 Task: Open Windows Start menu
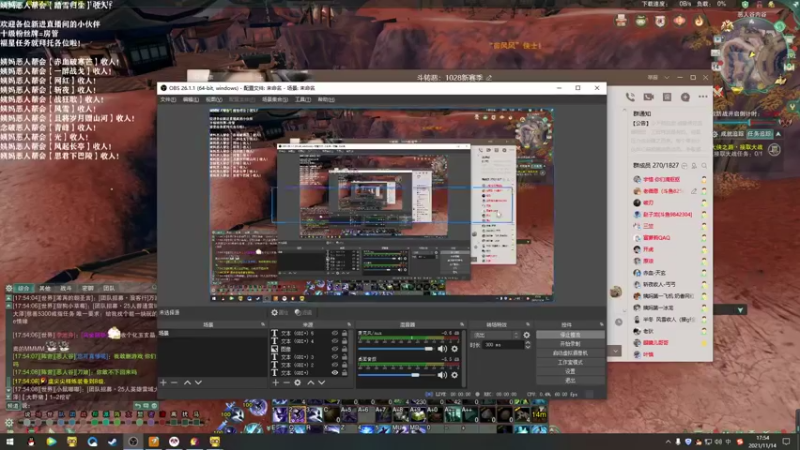pos(10,441)
